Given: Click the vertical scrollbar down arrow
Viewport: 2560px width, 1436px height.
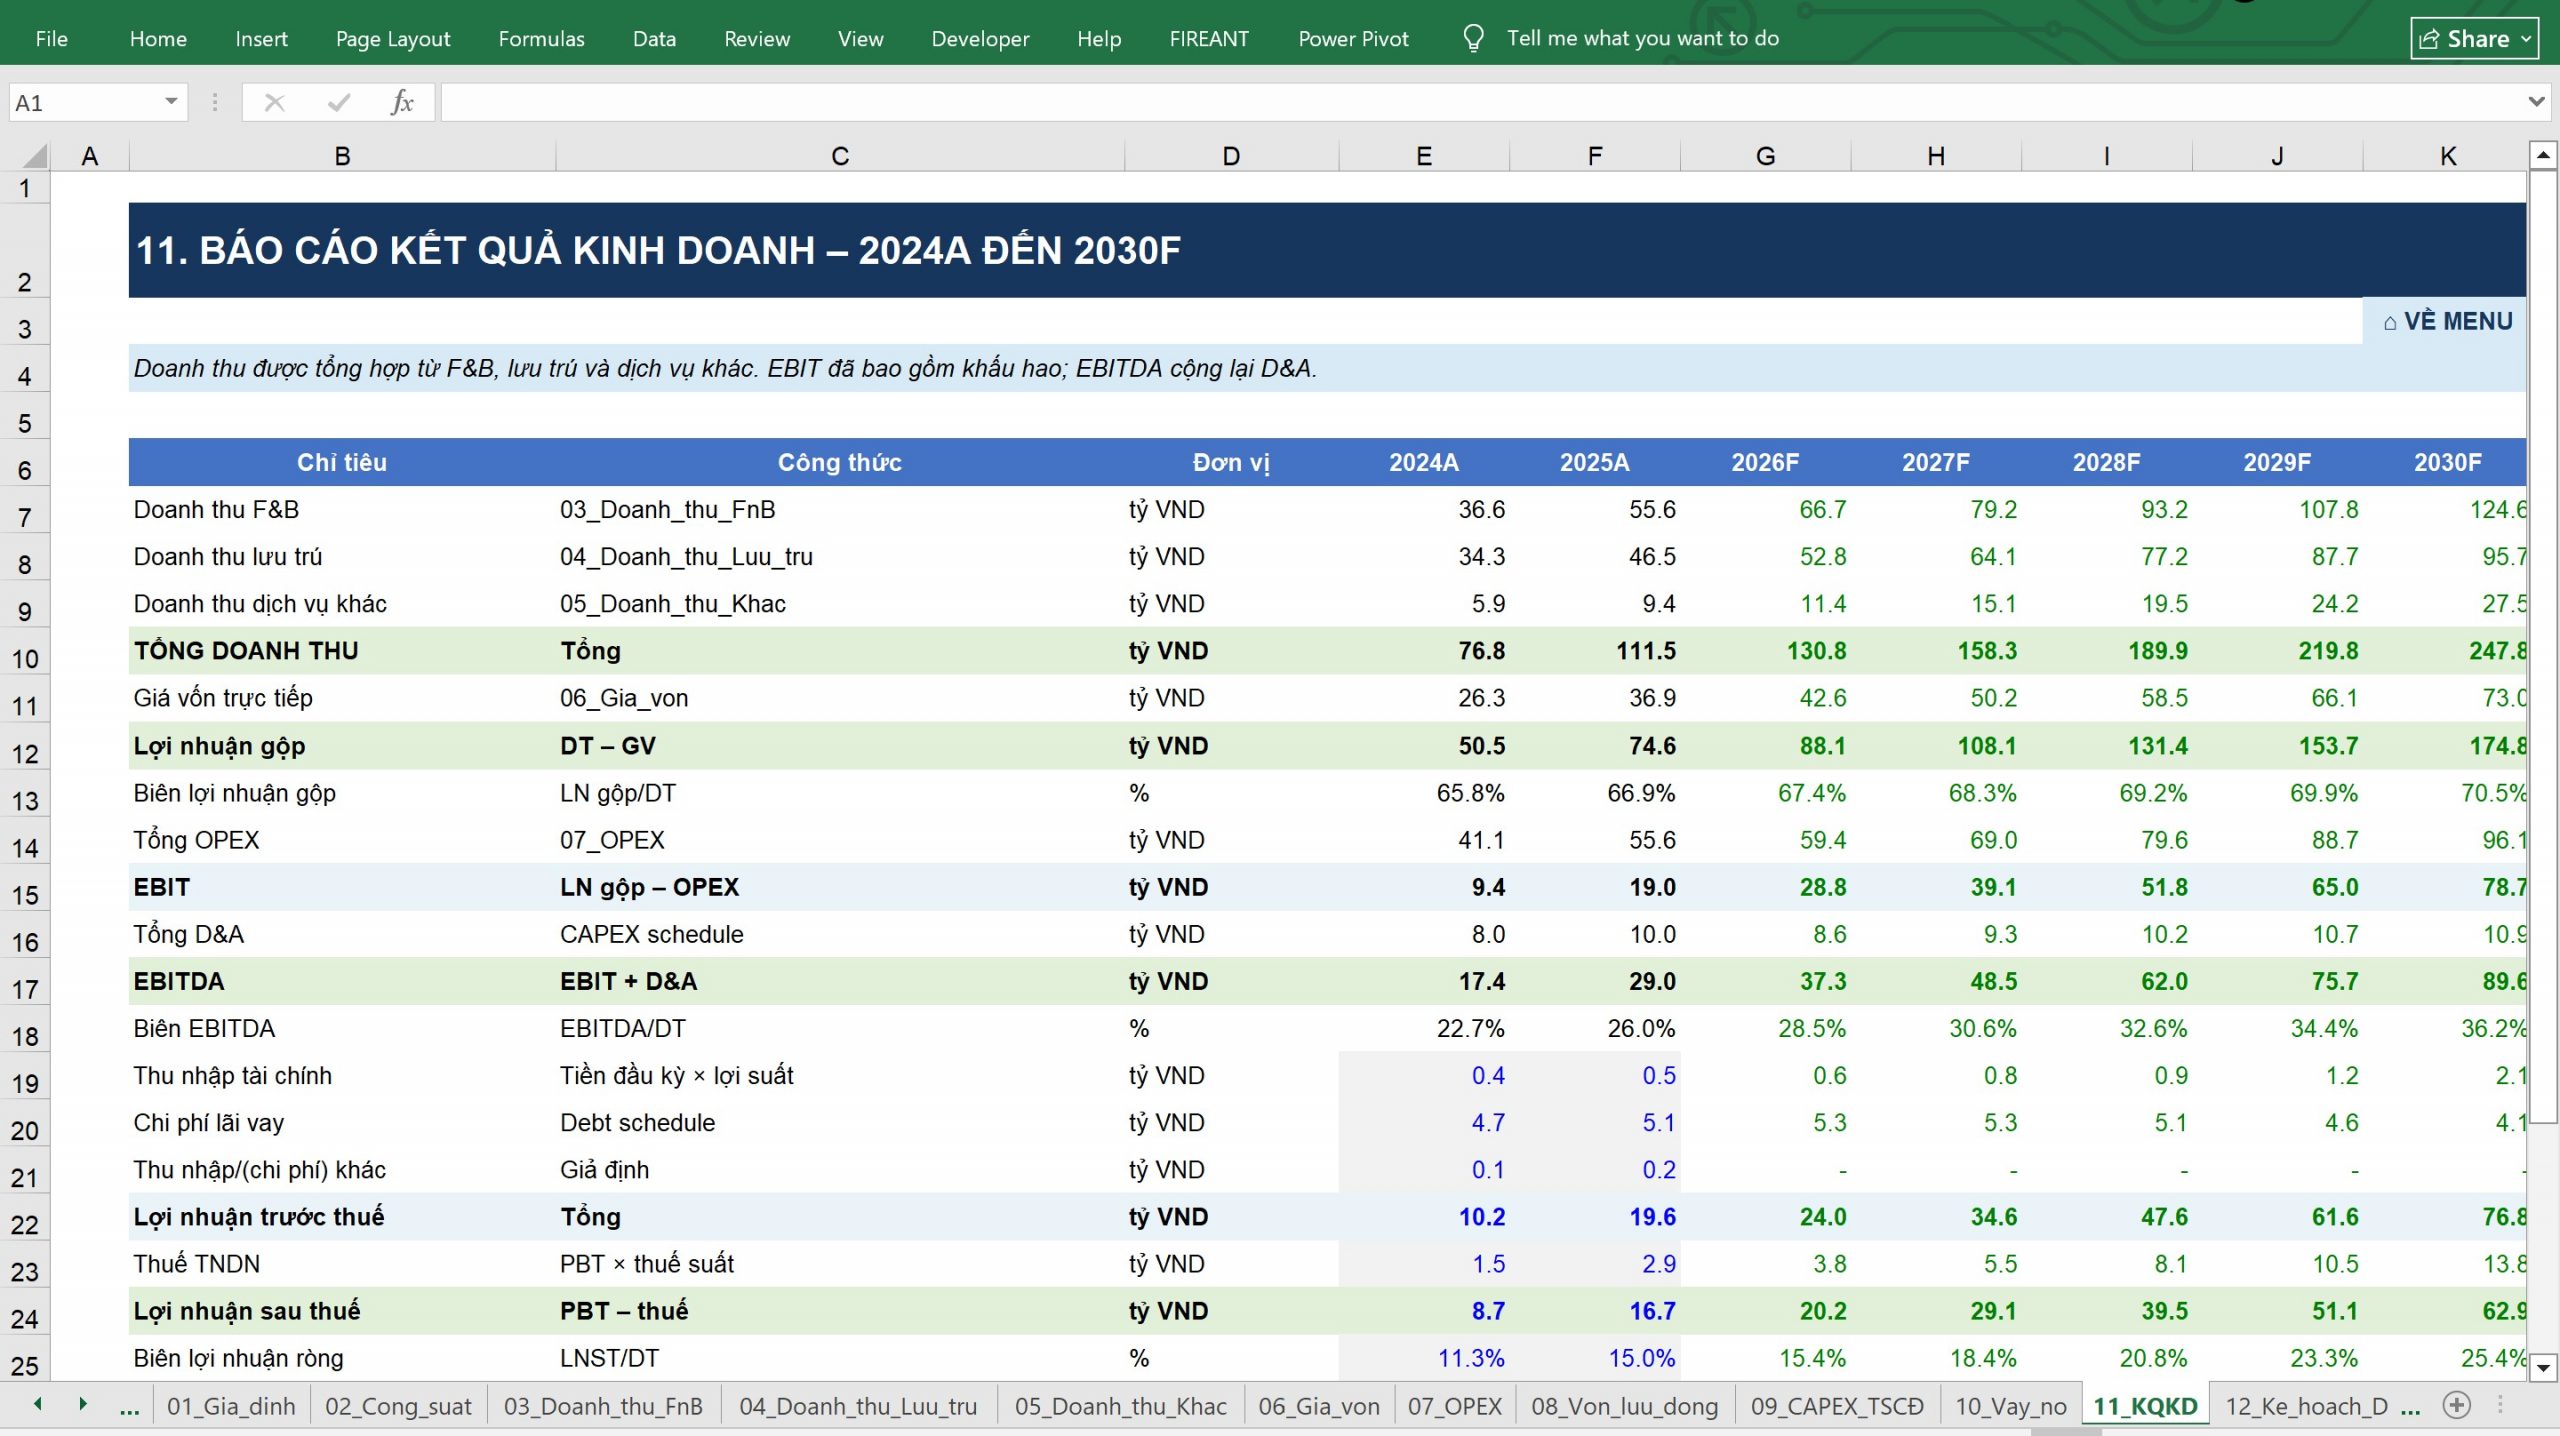Looking at the screenshot, I should point(2543,1366).
